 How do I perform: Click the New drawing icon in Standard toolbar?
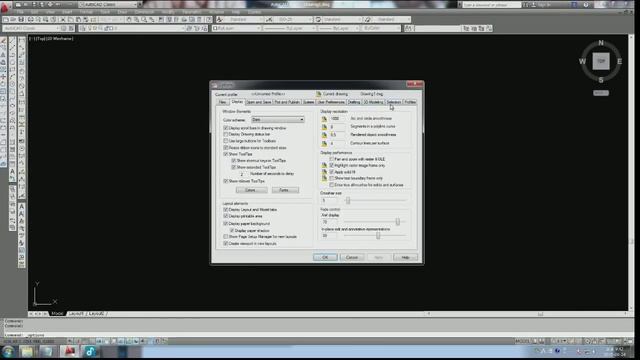coord(6,20)
